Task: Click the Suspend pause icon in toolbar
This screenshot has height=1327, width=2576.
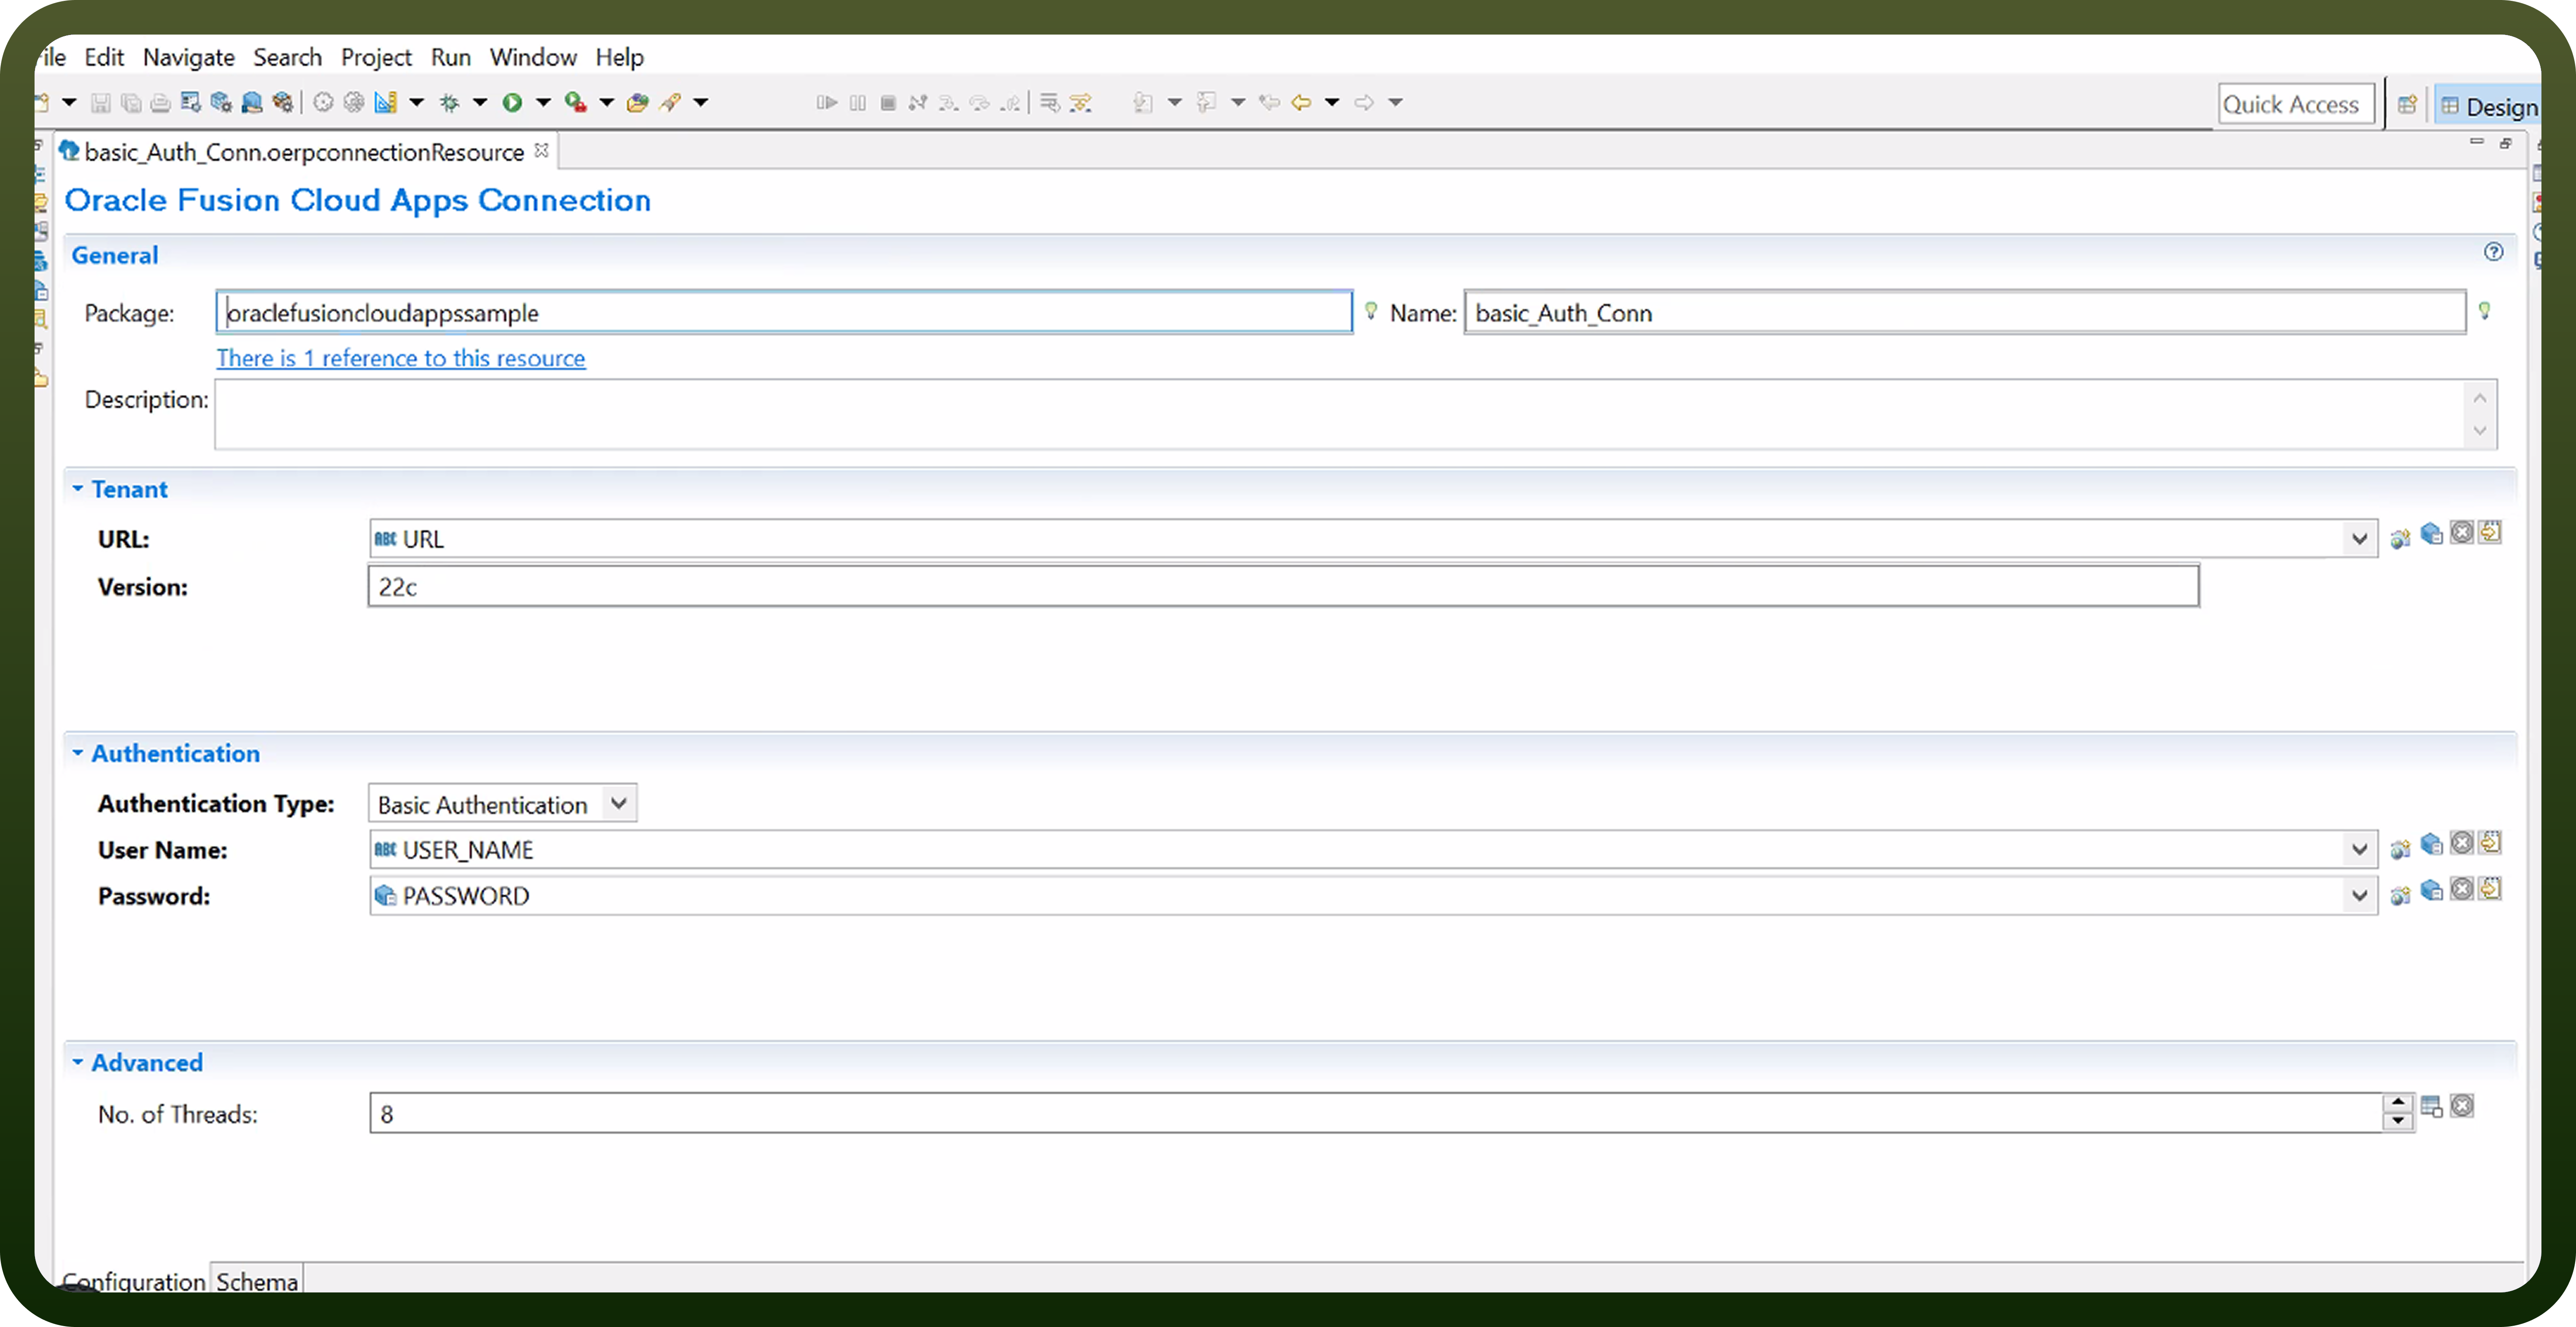Action: [x=858, y=102]
